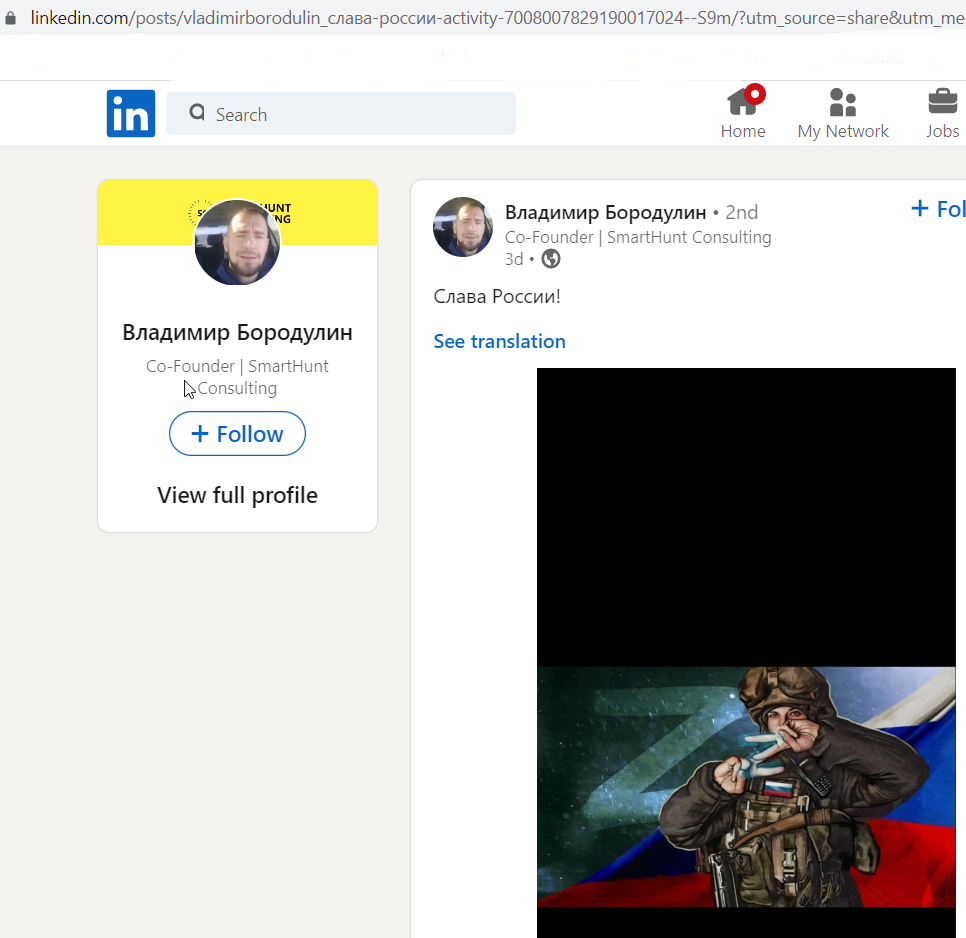Click name Владимир Бородулин on profile card
This screenshot has width=966, height=938.
[x=237, y=333]
